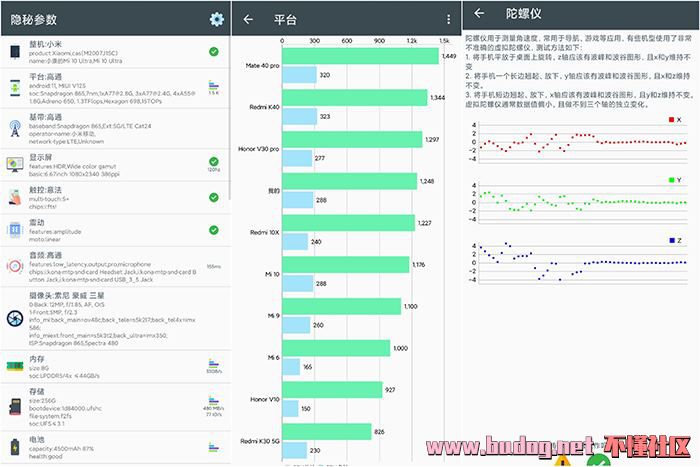700x467 pixels.
Task: Tap green 120Hz check mark in 显示屏 row
Action: coord(214,164)
